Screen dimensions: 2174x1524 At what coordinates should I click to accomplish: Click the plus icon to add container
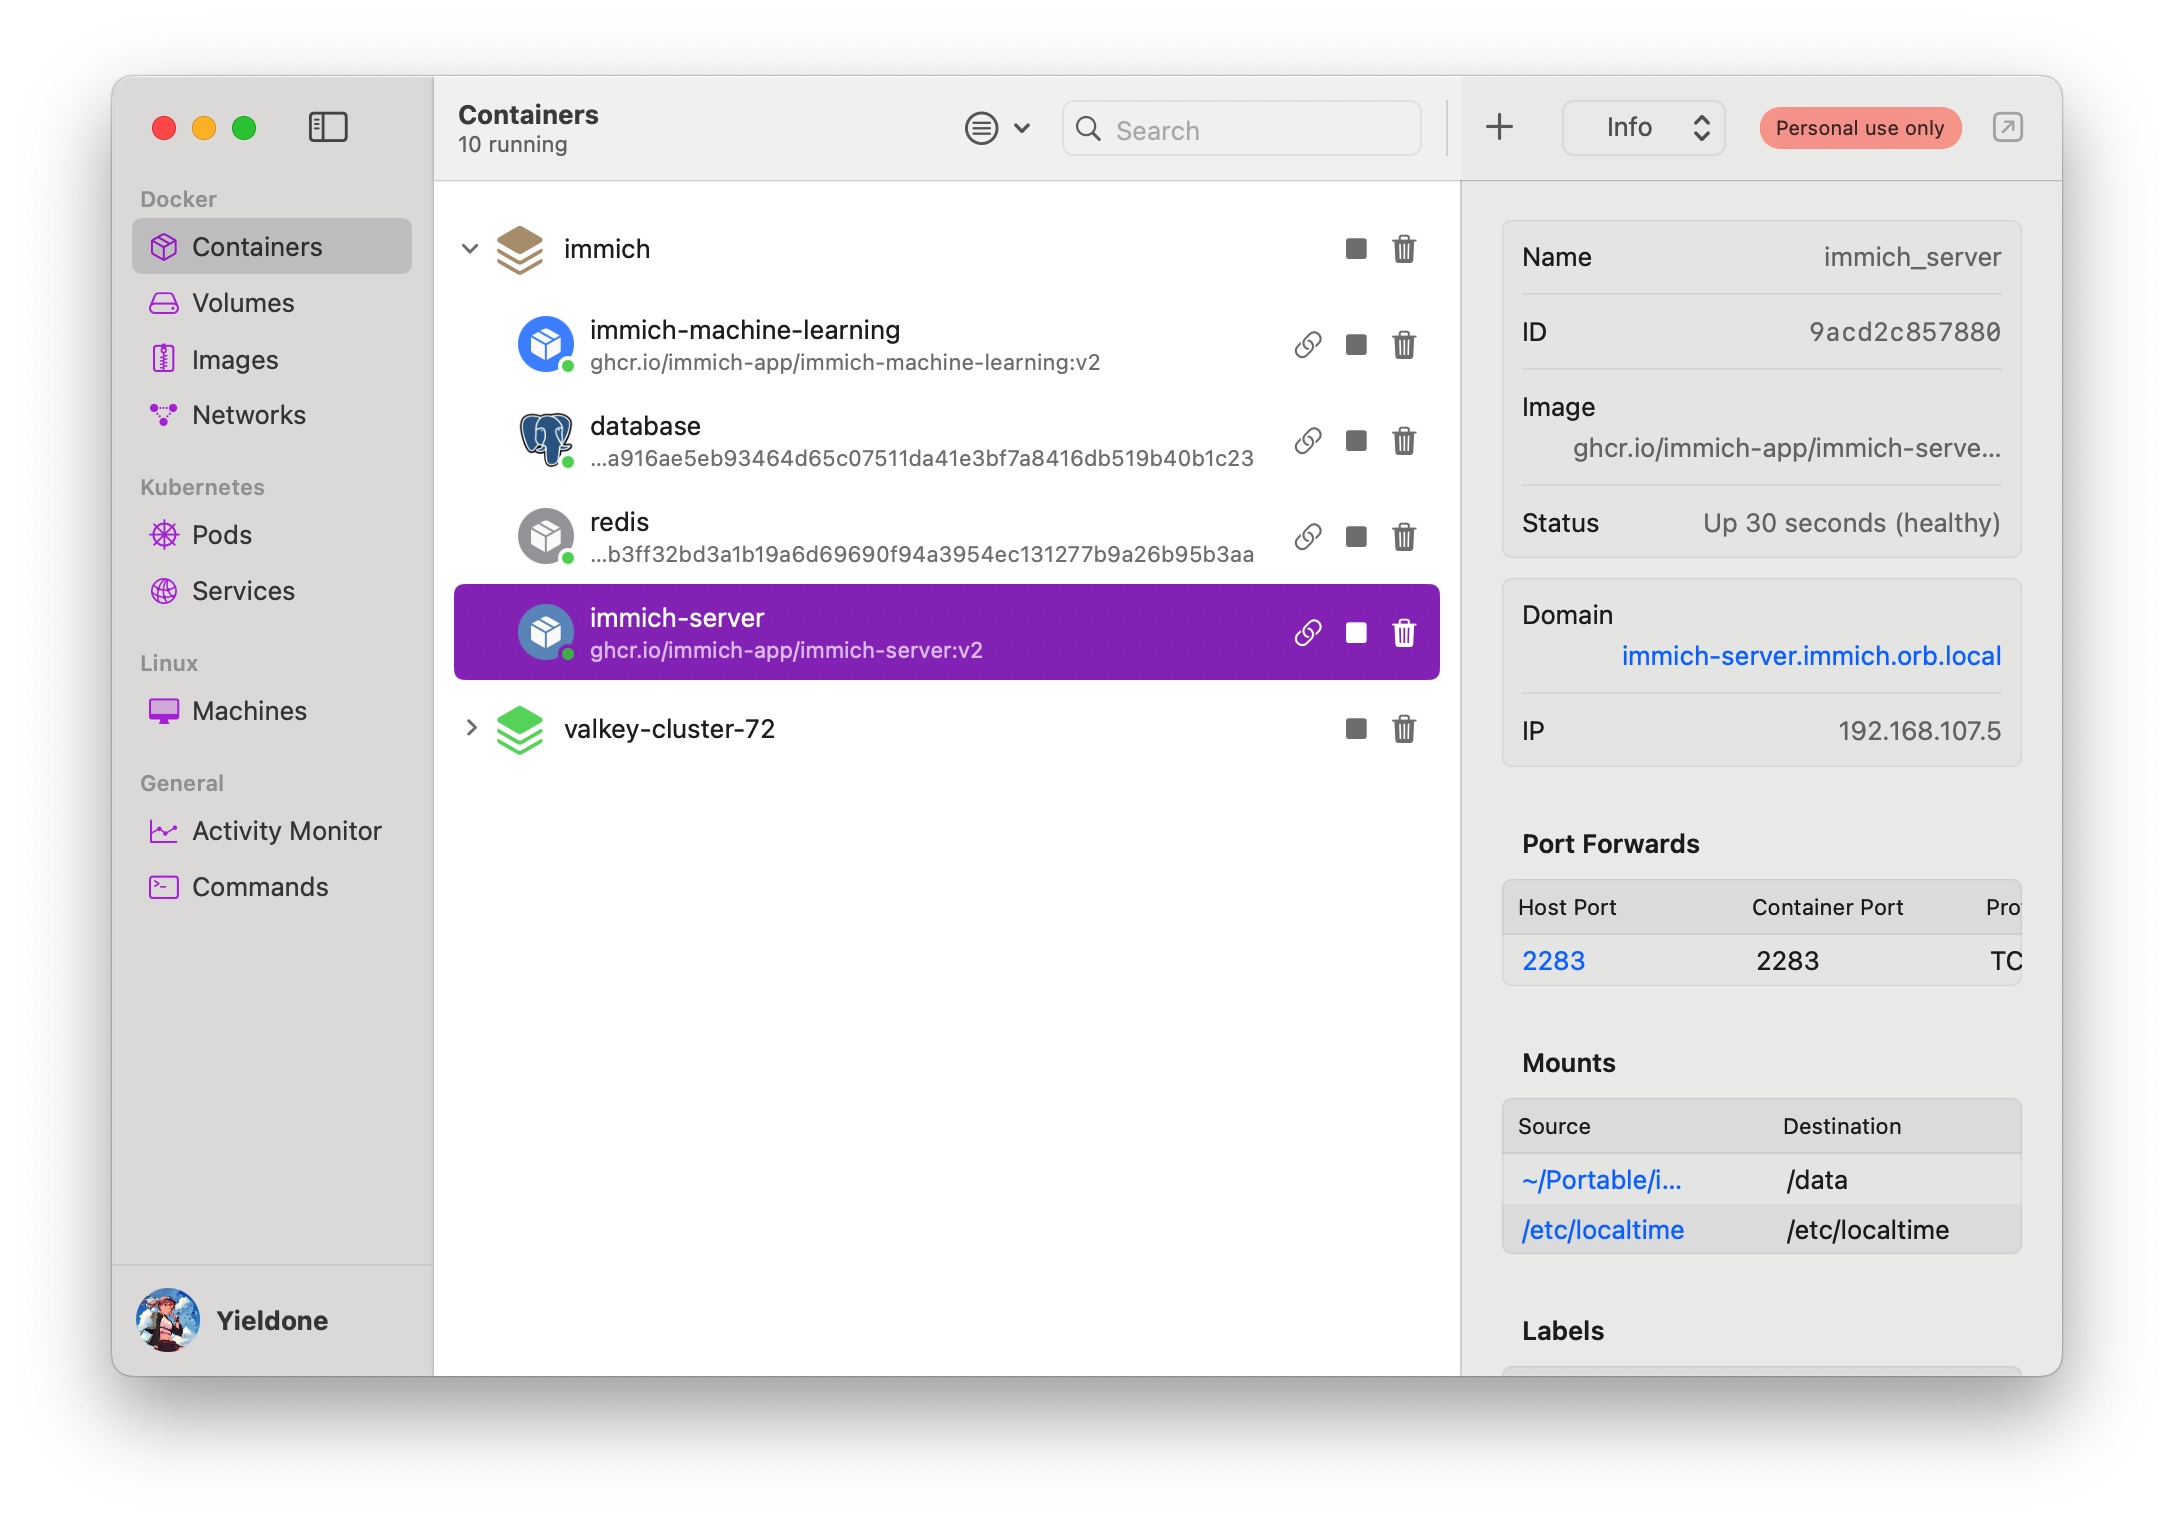click(1498, 127)
